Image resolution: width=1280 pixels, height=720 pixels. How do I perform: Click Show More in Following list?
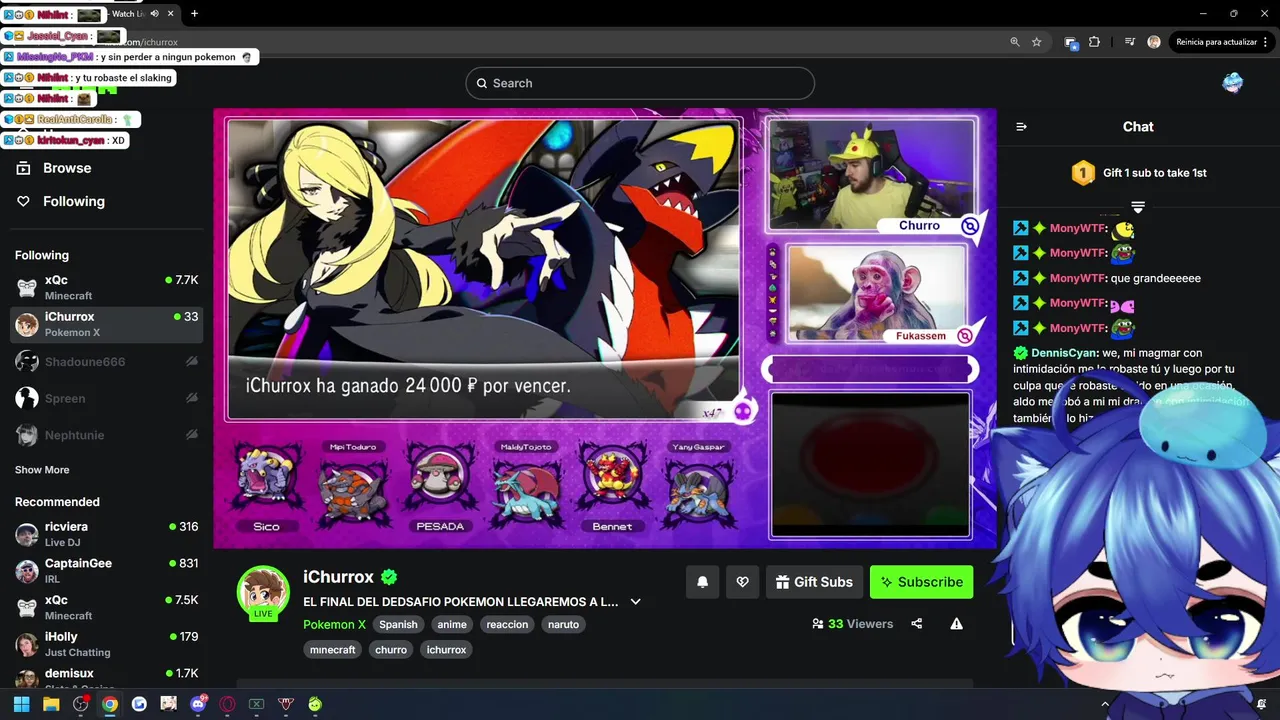point(42,470)
